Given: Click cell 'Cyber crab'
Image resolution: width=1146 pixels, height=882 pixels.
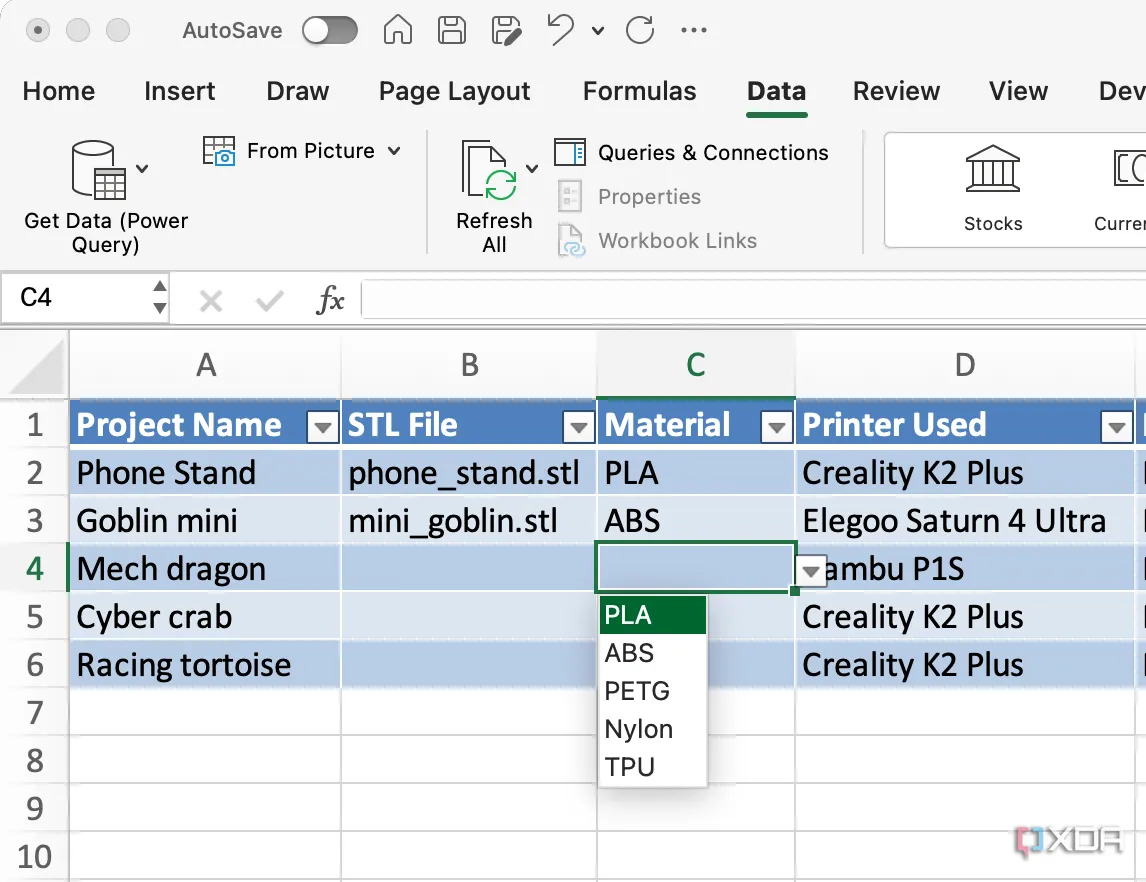Looking at the screenshot, I should [205, 617].
